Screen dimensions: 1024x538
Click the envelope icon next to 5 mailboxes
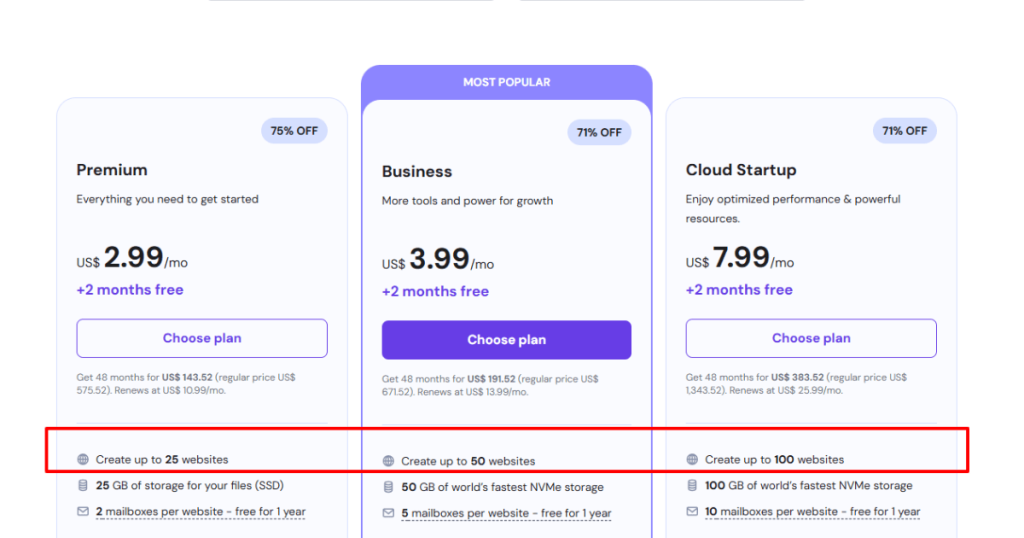tap(388, 514)
